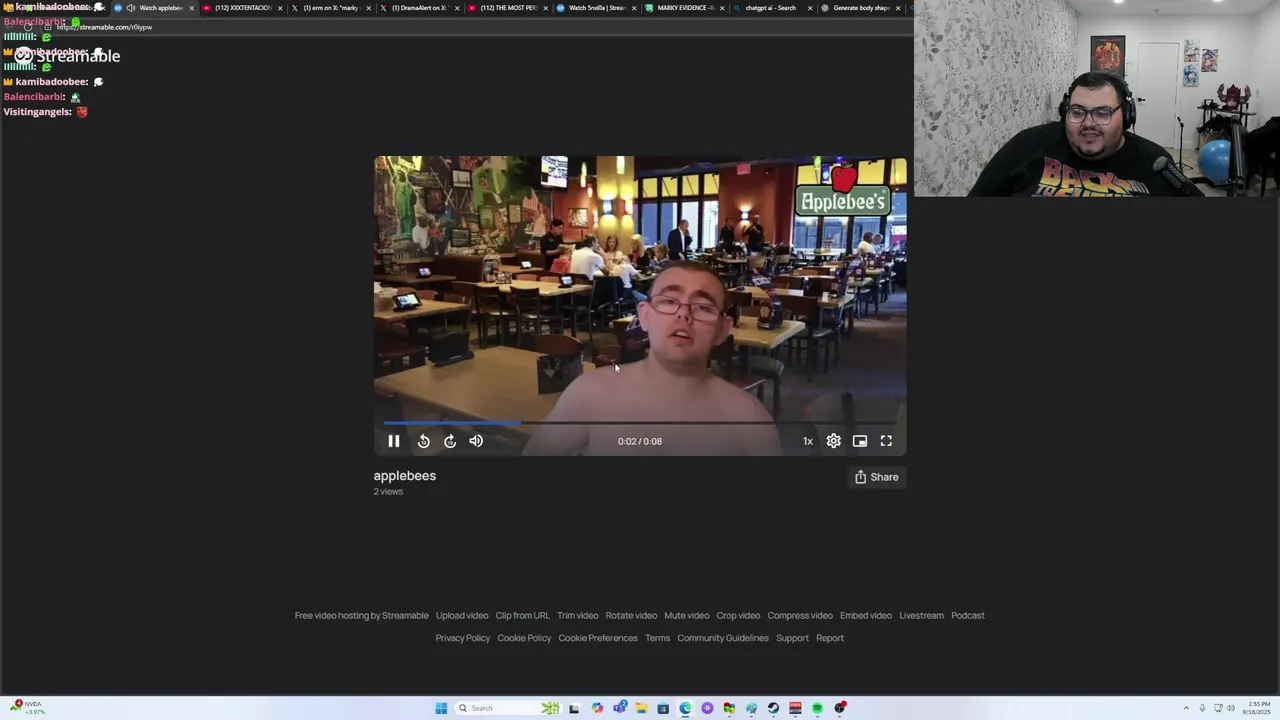The image size is (1280, 720).
Task: Click the Streamable logo
Action: point(68,56)
